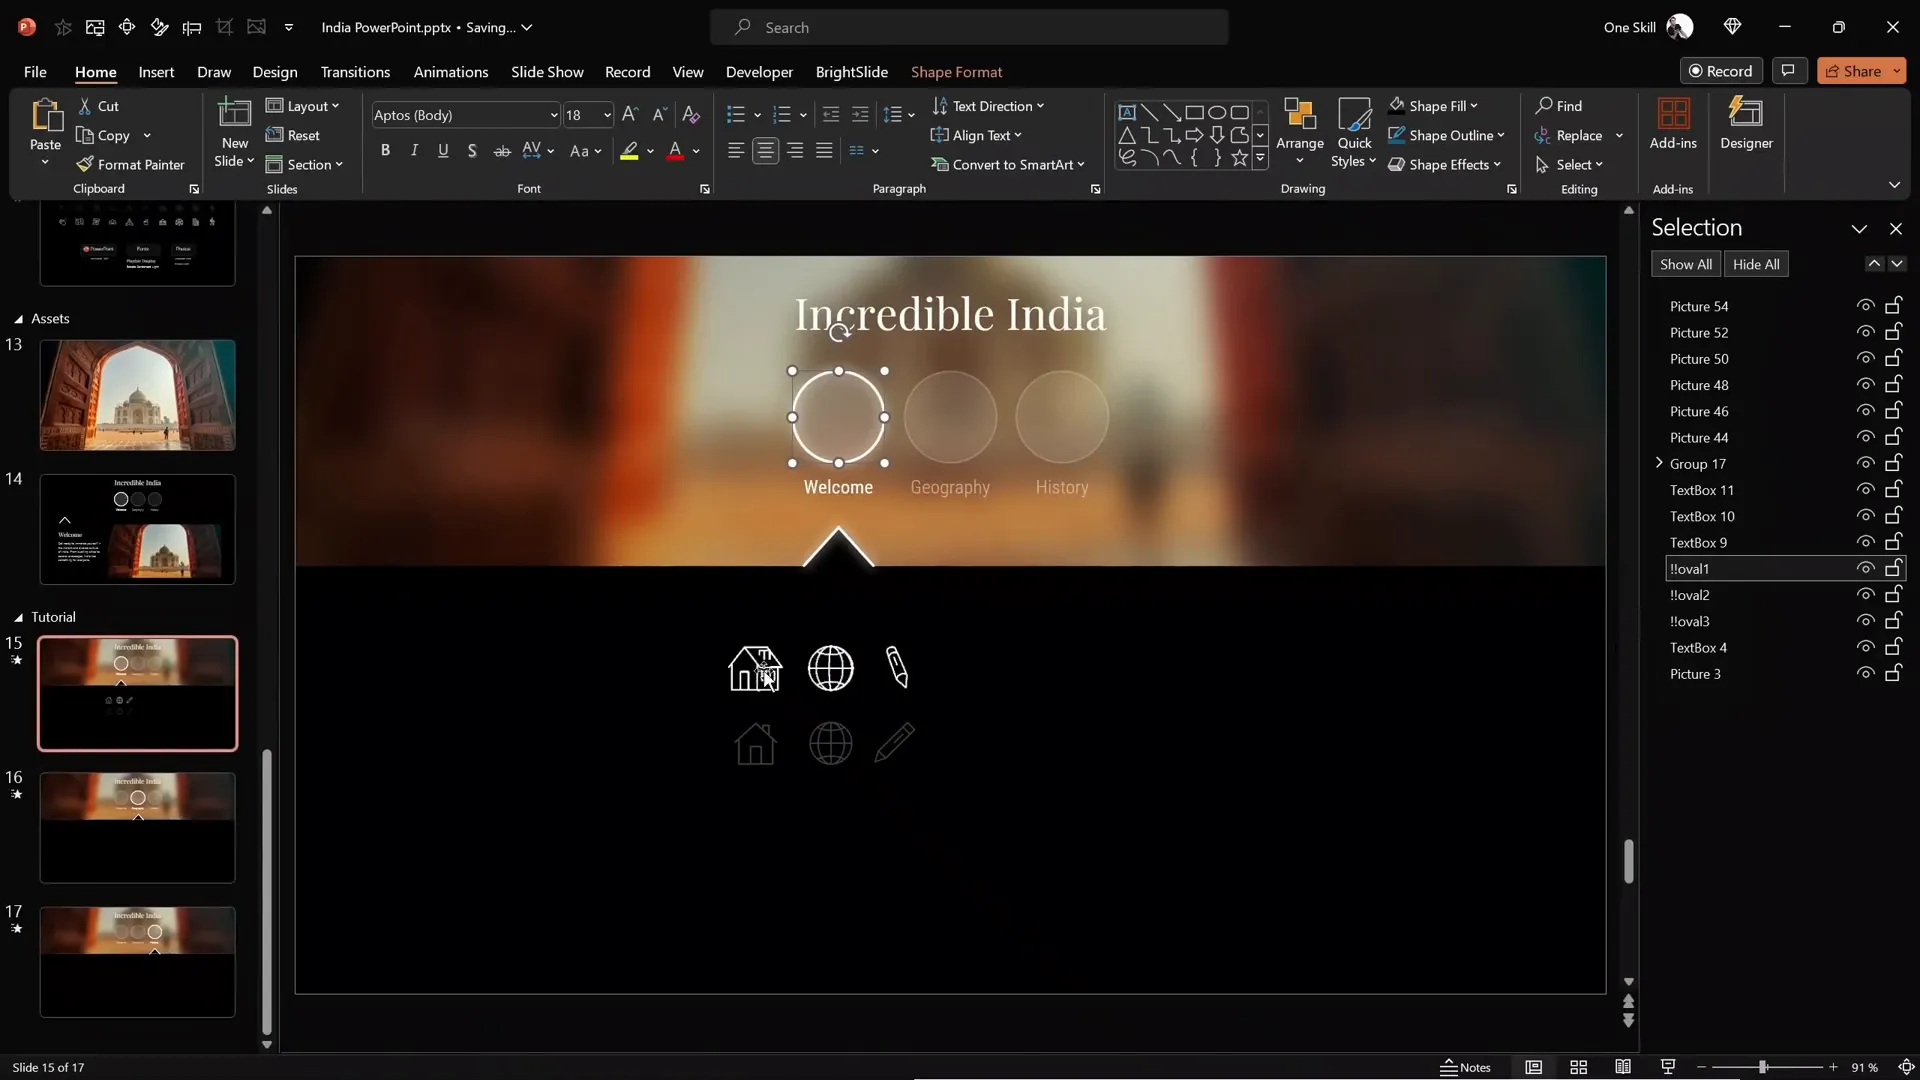Lock the !!oval2 object
This screenshot has width=1920, height=1080.
[x=1893, y=595]
